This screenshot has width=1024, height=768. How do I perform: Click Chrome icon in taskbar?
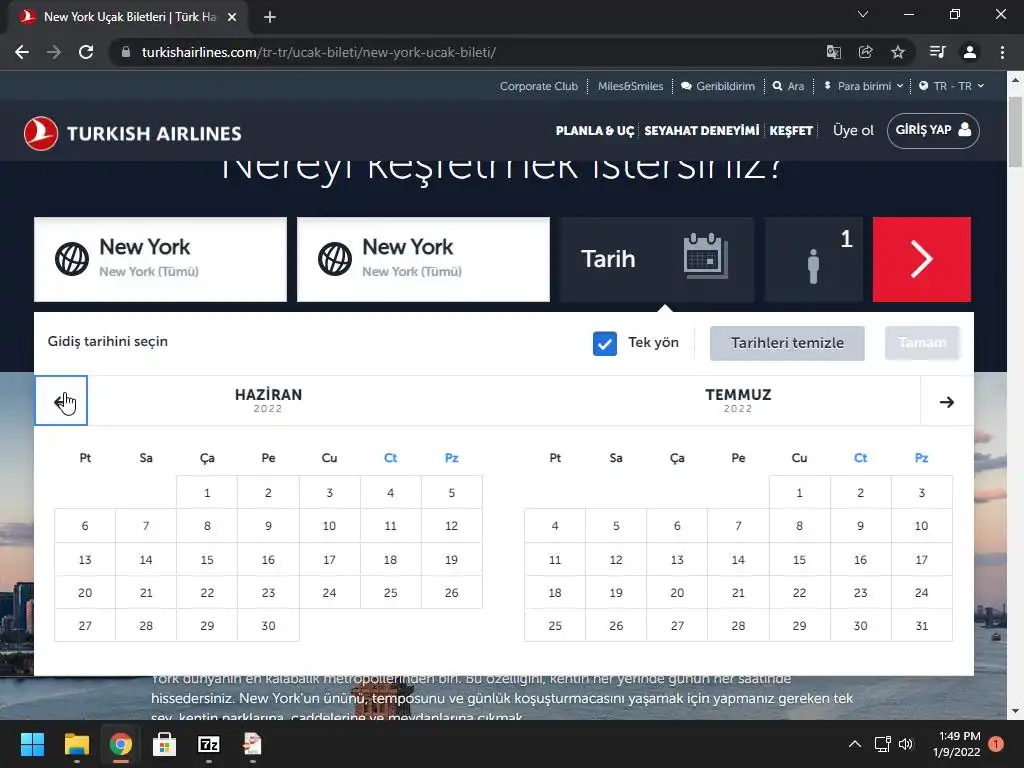[x=121, y=744]
